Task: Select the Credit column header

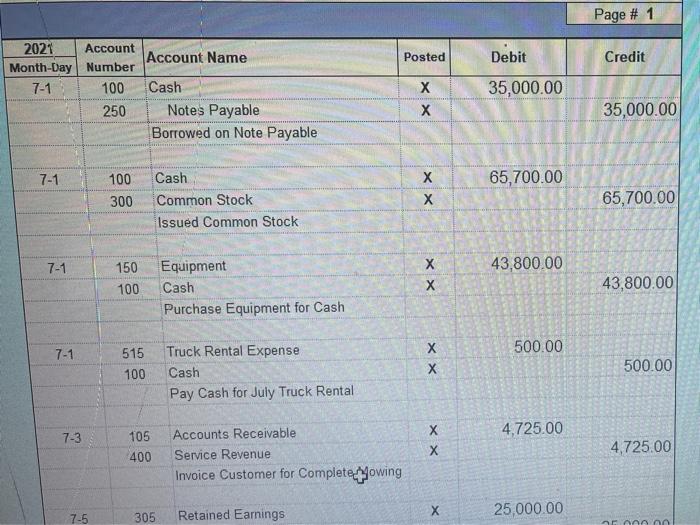Action: 624,57
